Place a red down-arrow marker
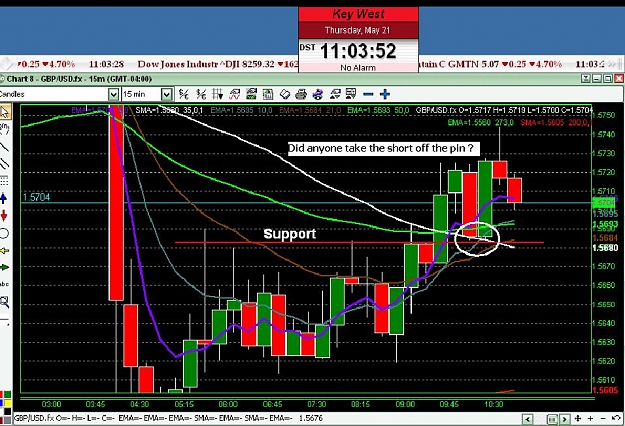Image resolution: width=625 pixels, height=426 pixels. coord(4,216)
